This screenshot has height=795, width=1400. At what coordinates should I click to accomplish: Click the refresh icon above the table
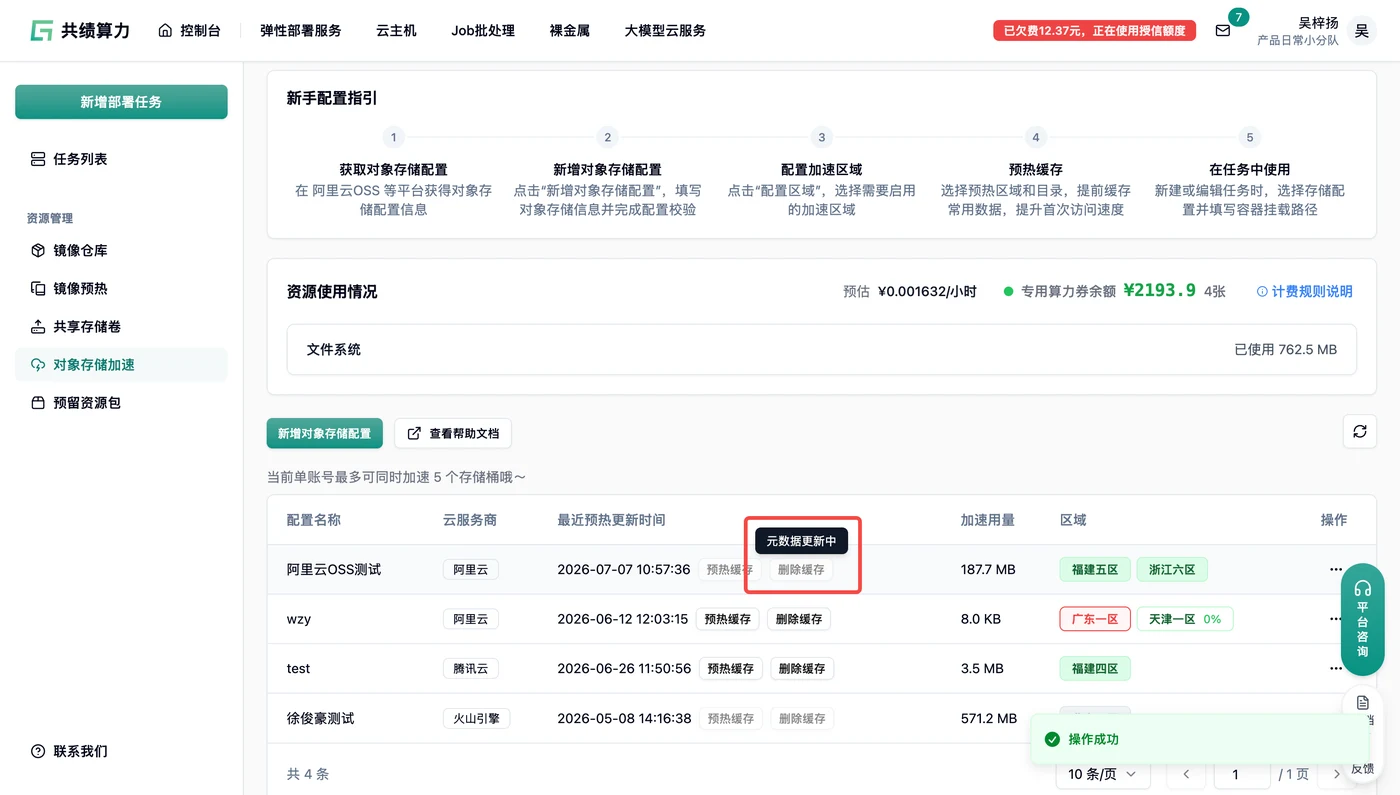pyautogui.click(x=1359, y=431)
